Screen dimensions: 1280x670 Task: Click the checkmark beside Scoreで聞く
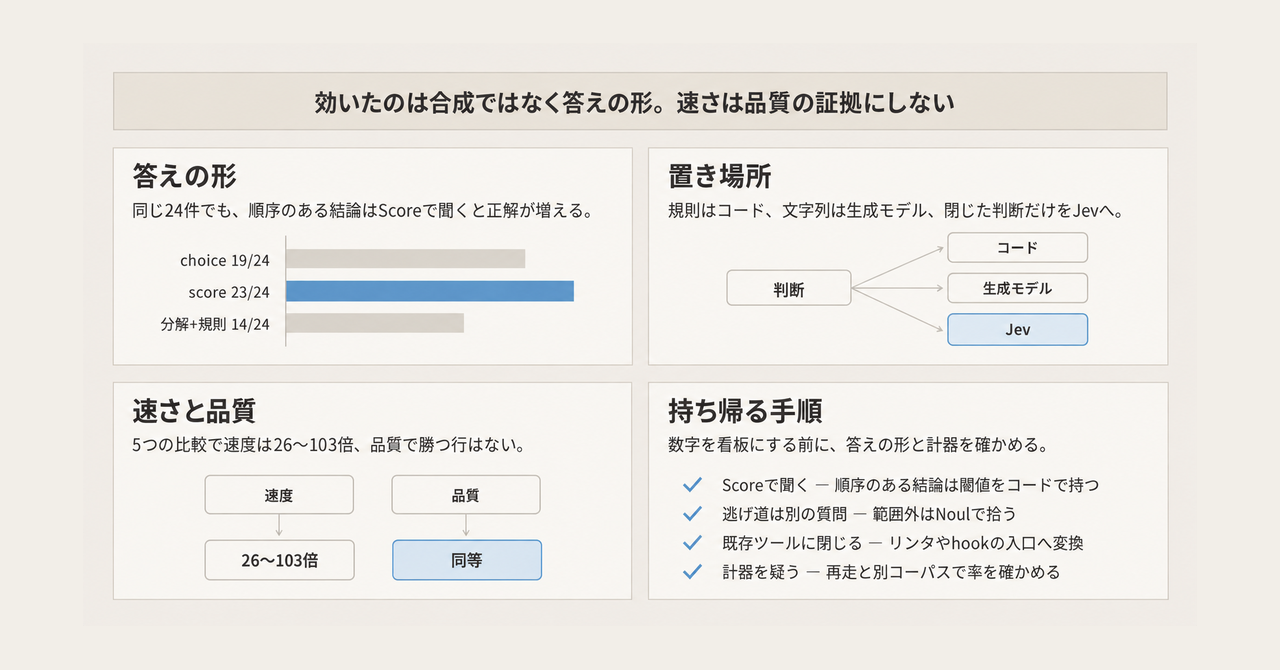(692, 485)
